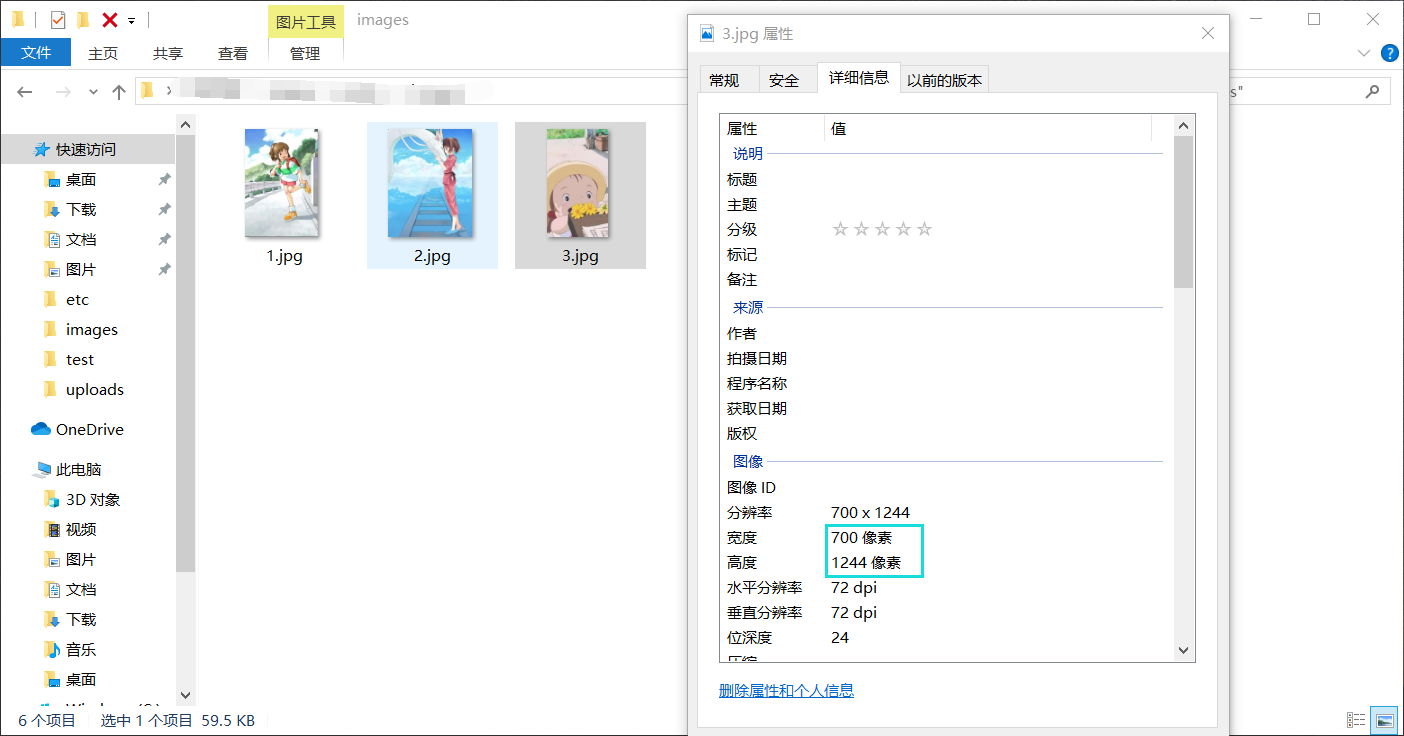Expand the address bar navigation dropdown
Screen dimensions: 1404x736
93,91
